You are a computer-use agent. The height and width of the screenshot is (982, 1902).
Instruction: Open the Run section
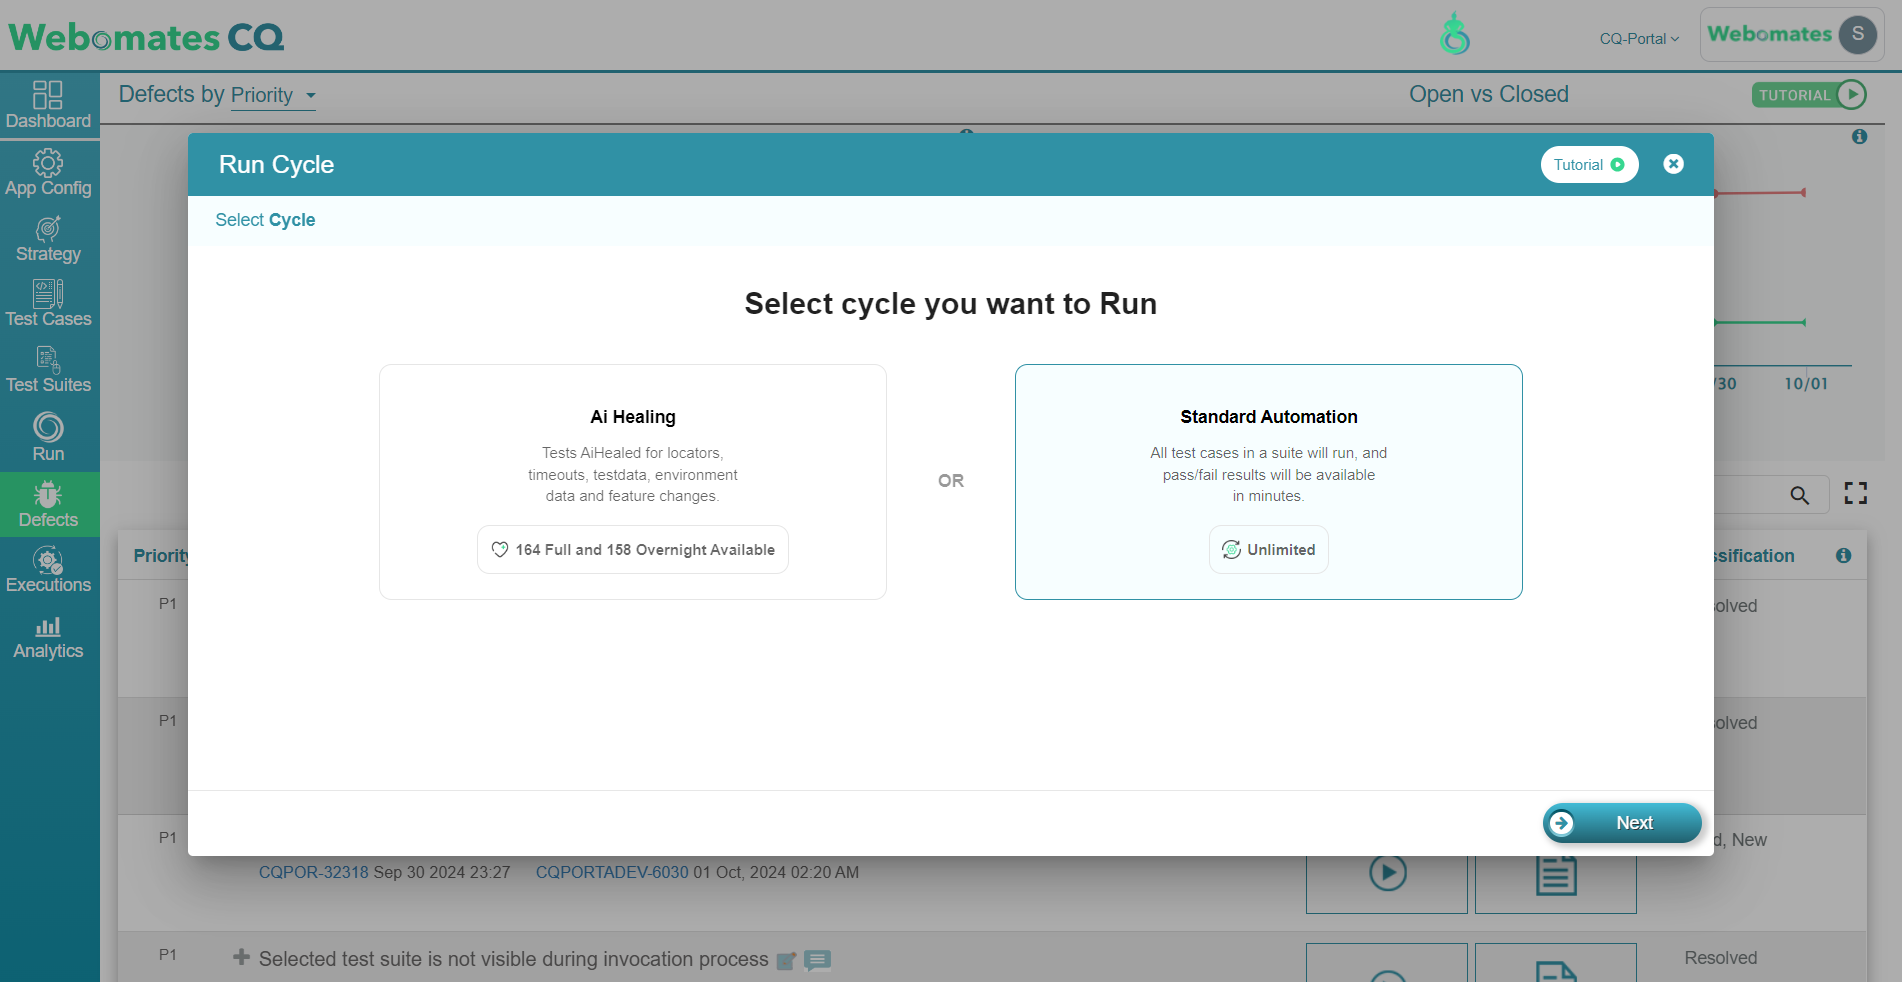(x=48, y=437)
